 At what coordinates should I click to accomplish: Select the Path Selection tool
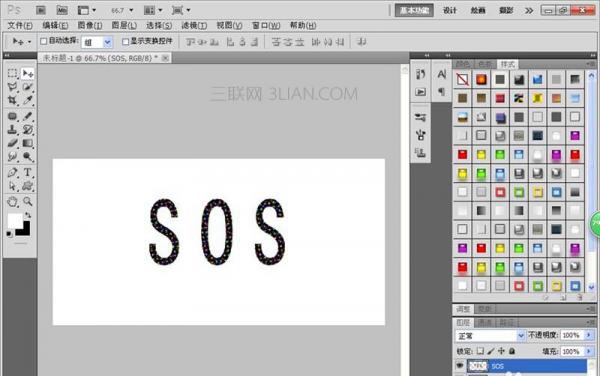click(12, 186)
